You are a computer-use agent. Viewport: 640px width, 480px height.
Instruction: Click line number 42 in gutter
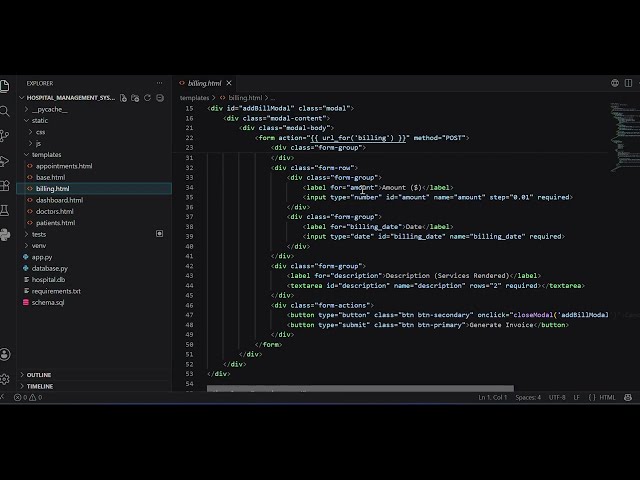click(189, 266)
